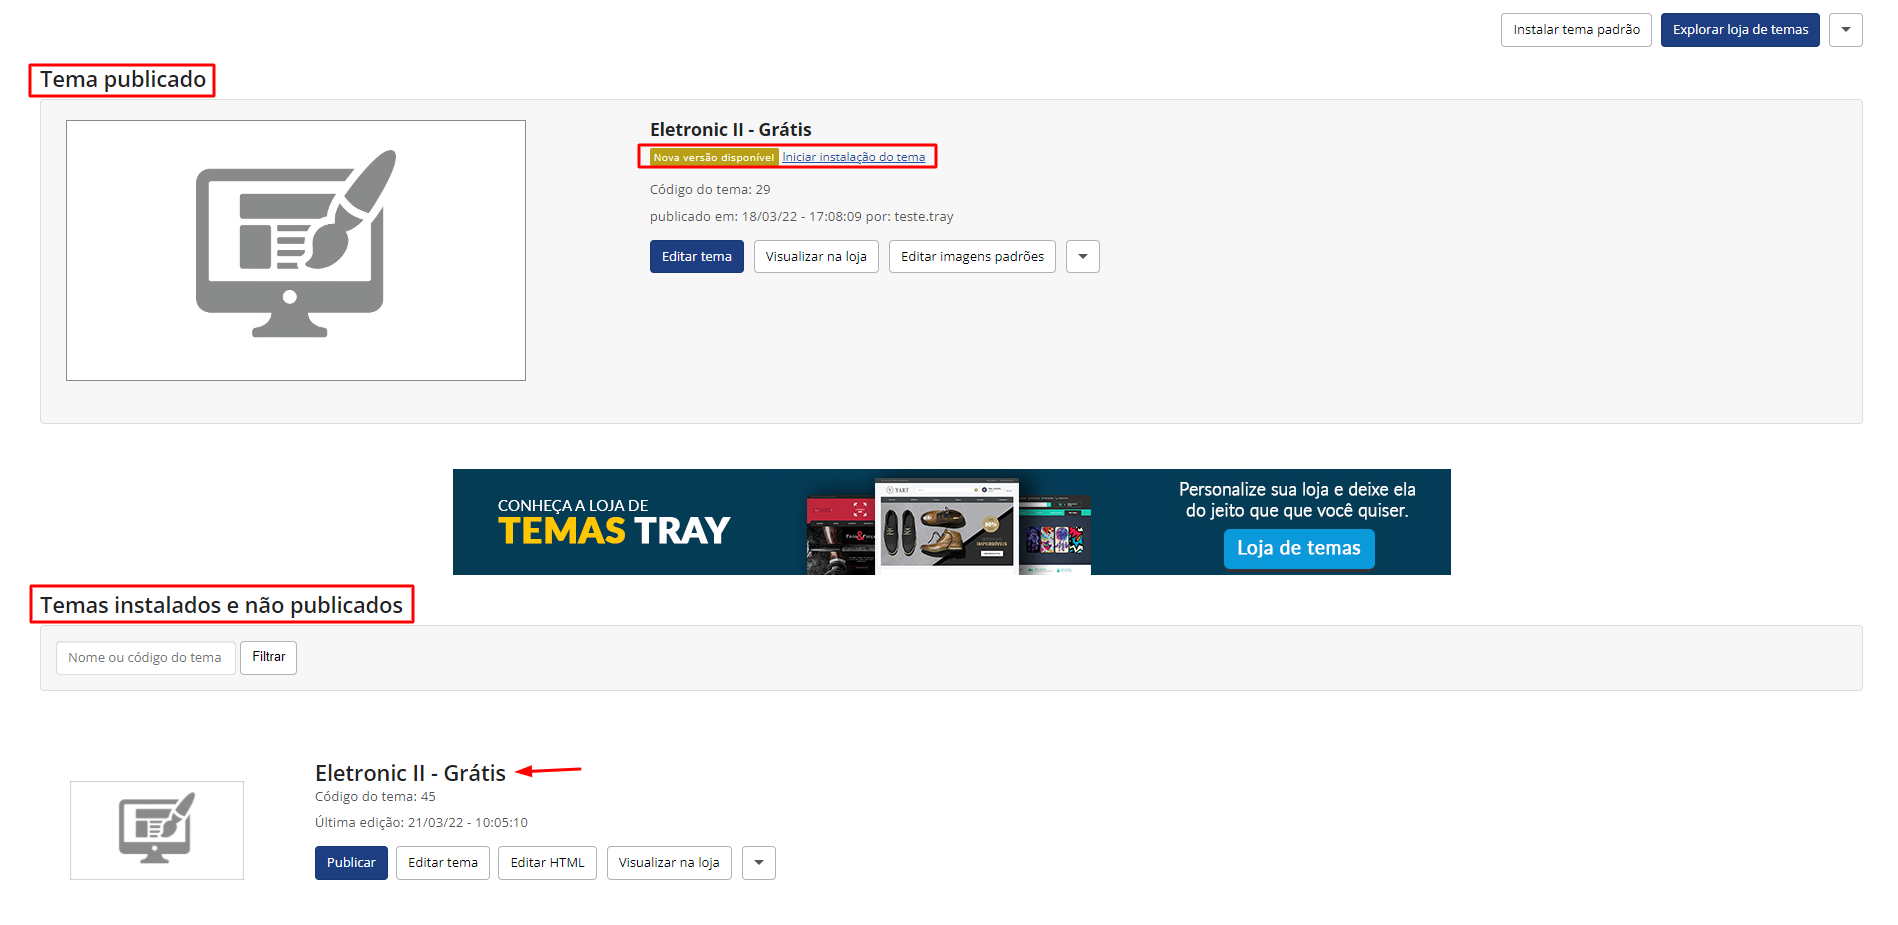Open Explorar loja de temas
This screenshot has width=1898, height=925.
click(x=1740, y=30)
